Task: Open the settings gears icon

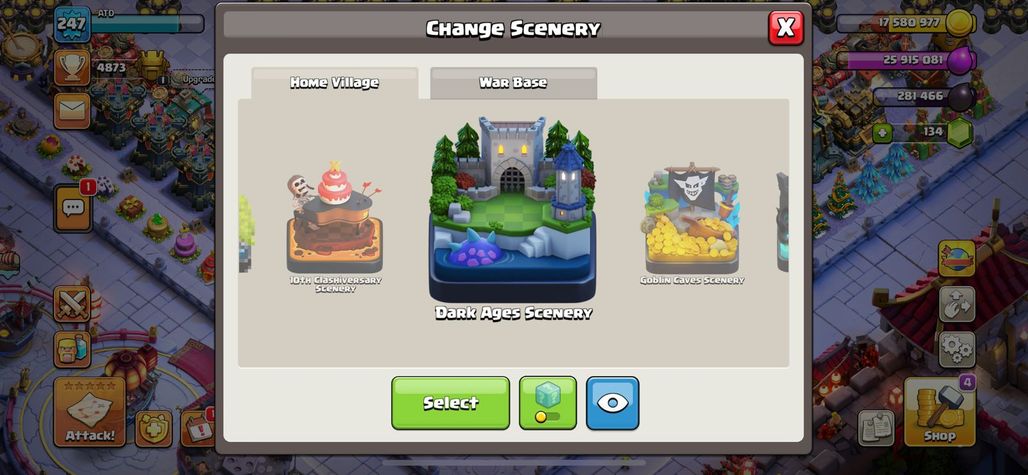Action: pyautogui.click(x=957, y=349)
